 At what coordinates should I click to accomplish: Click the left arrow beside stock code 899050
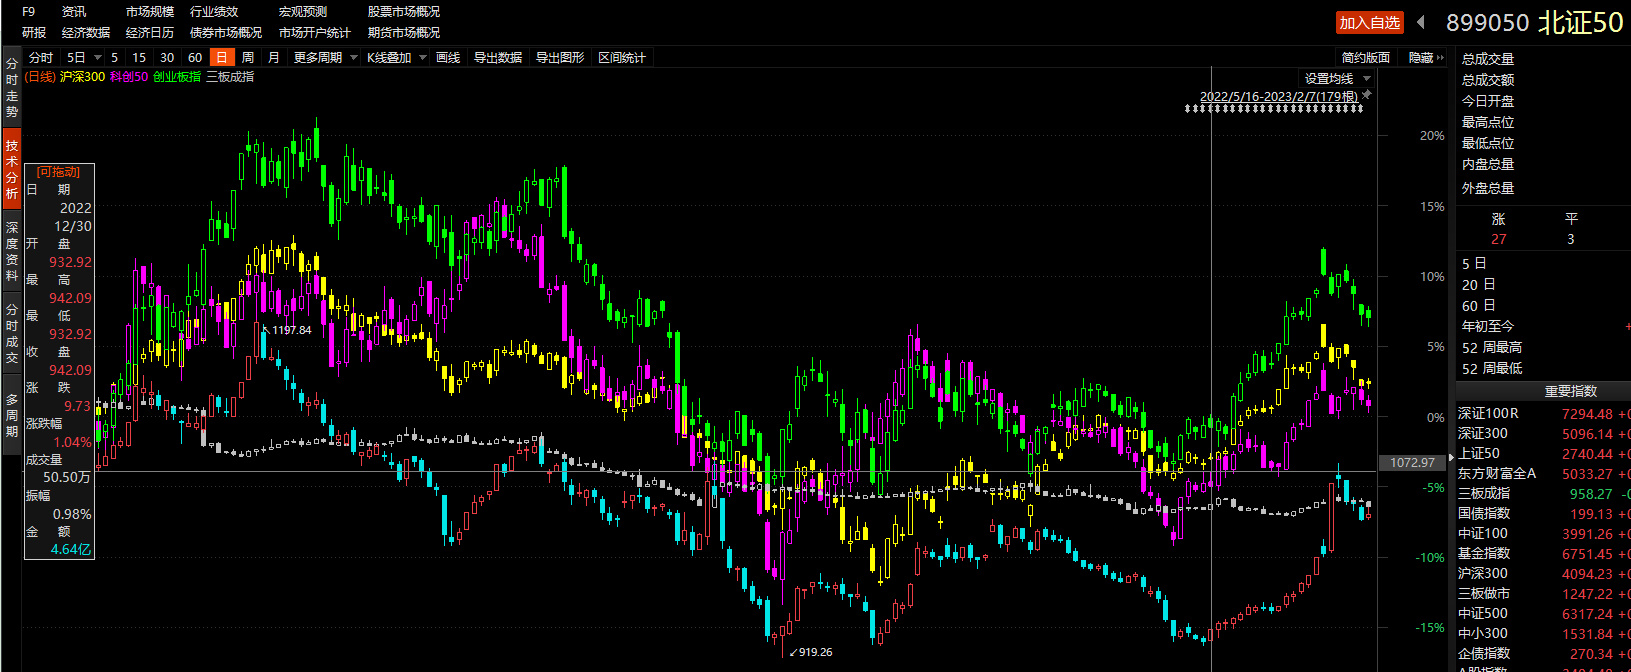1421,22
